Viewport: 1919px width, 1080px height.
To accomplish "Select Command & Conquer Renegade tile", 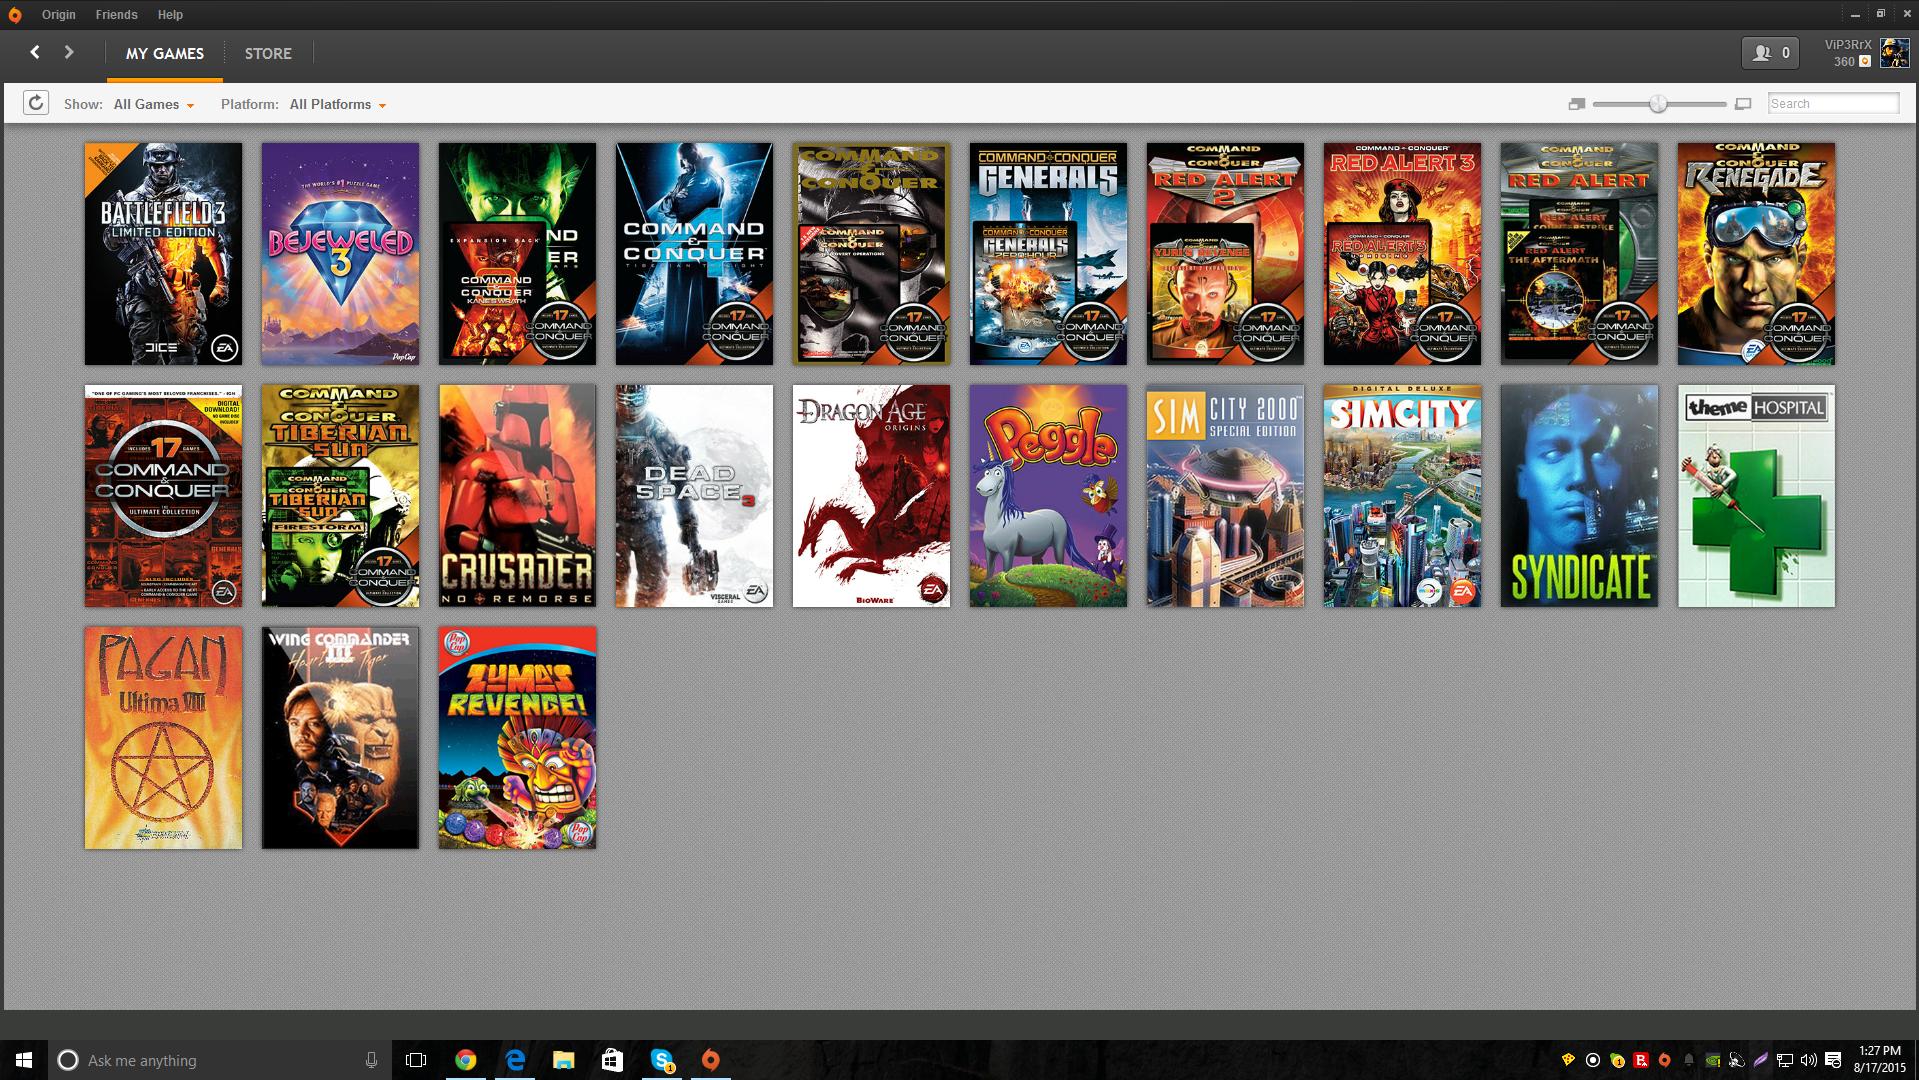I will [x=1756, y=254].
